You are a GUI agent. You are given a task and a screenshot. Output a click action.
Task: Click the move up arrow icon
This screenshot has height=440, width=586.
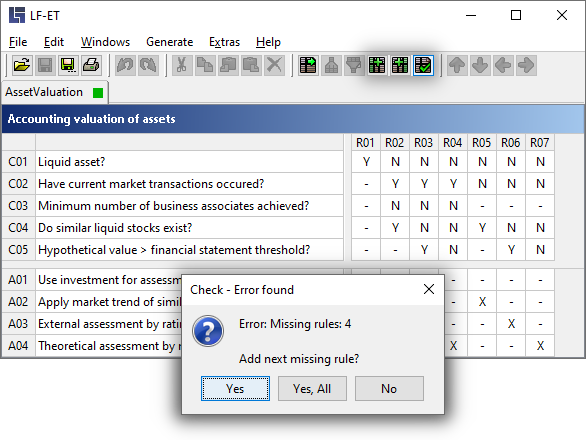click(x=457, y=65)
